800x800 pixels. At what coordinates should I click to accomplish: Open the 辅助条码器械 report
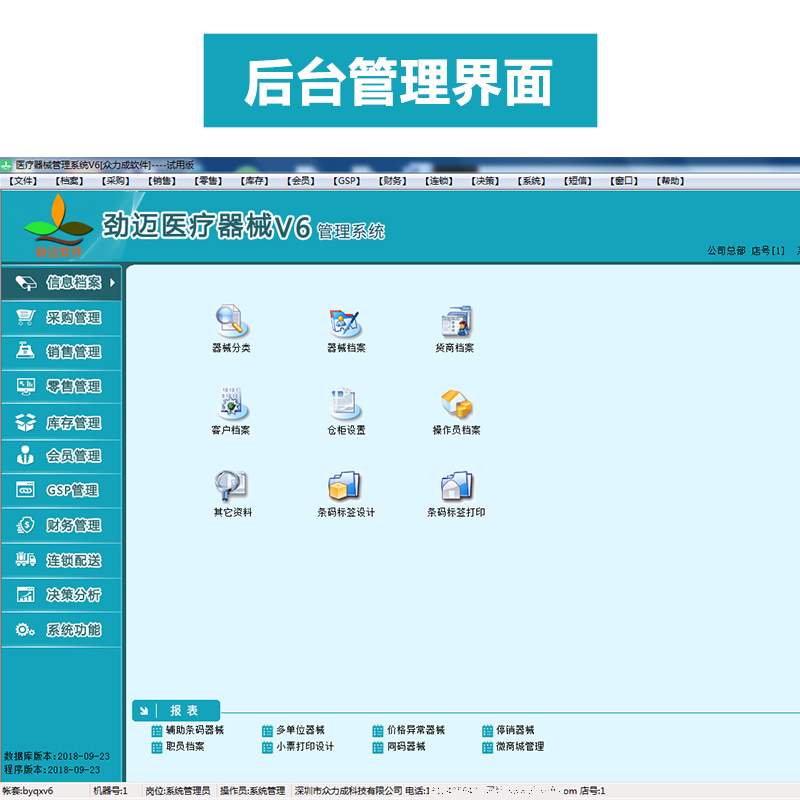pyautogui.click(x=188, y=730)
